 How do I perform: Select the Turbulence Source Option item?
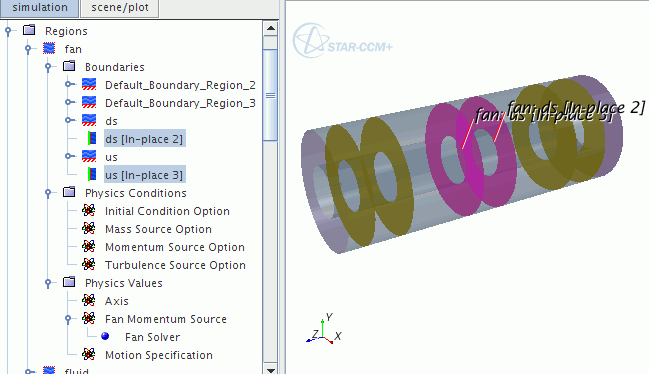tap(175, 265)
